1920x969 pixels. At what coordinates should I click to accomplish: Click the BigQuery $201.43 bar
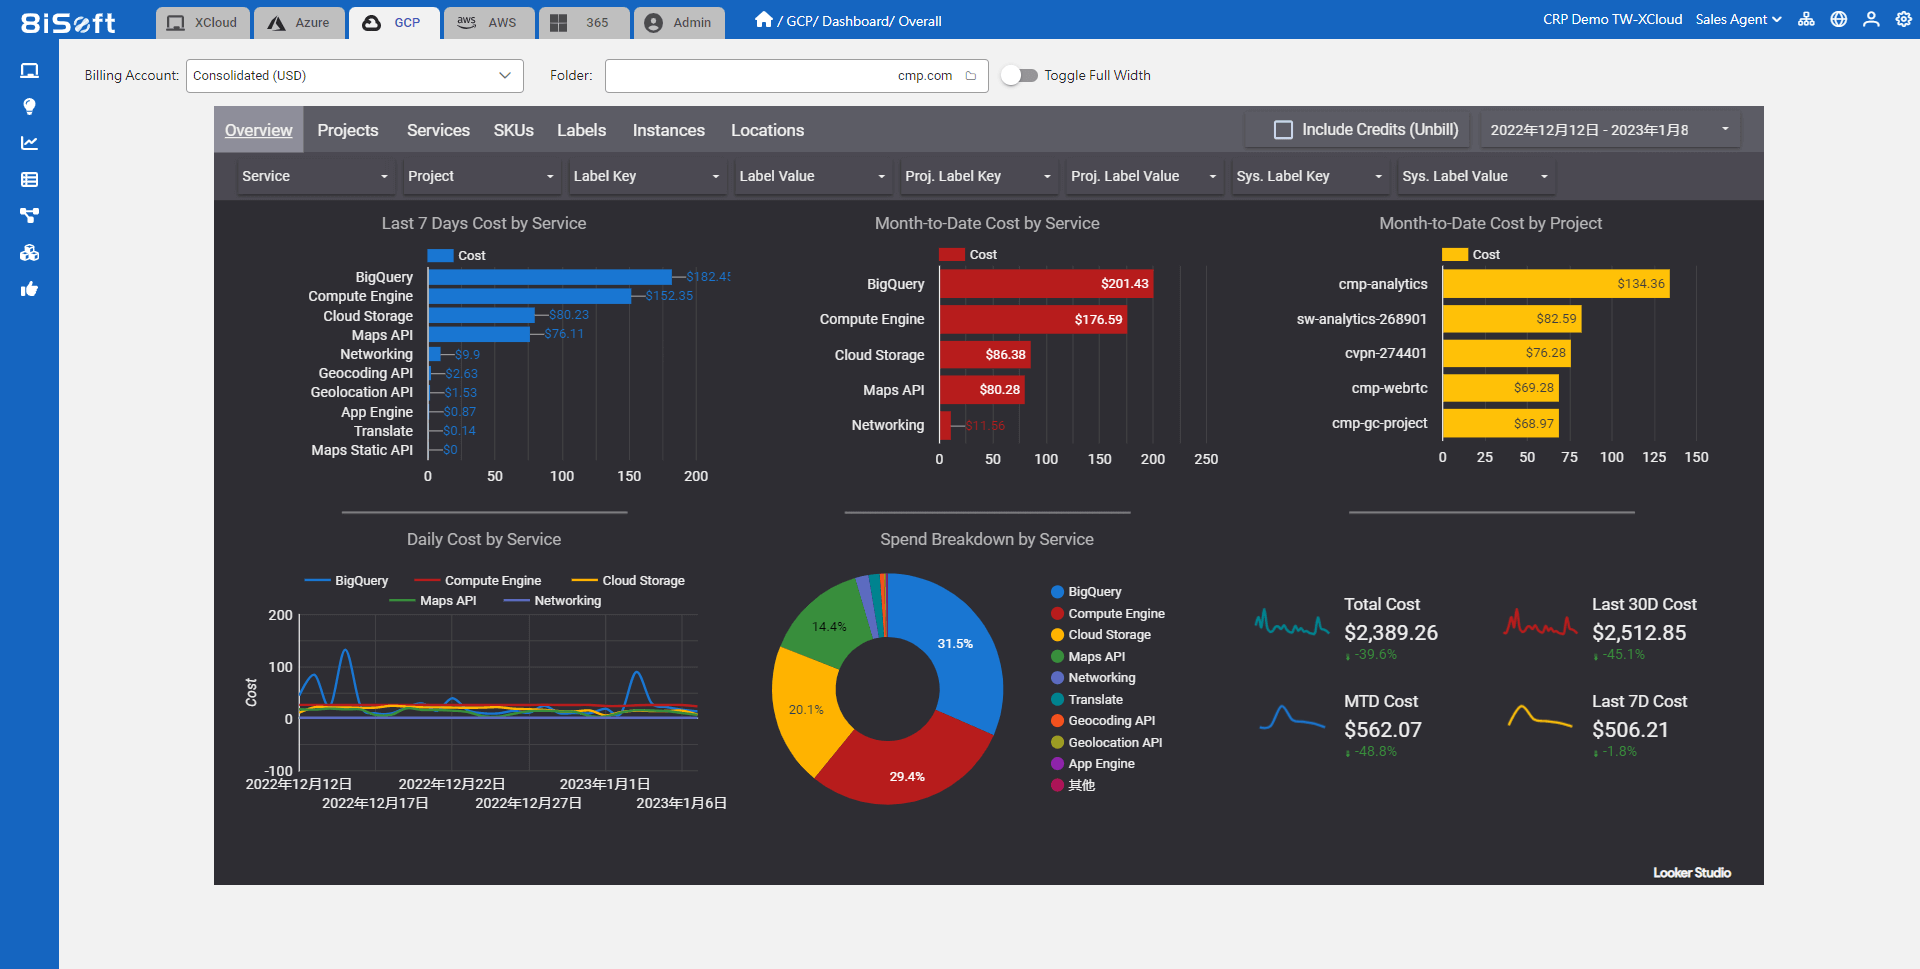coord(1046,284)
